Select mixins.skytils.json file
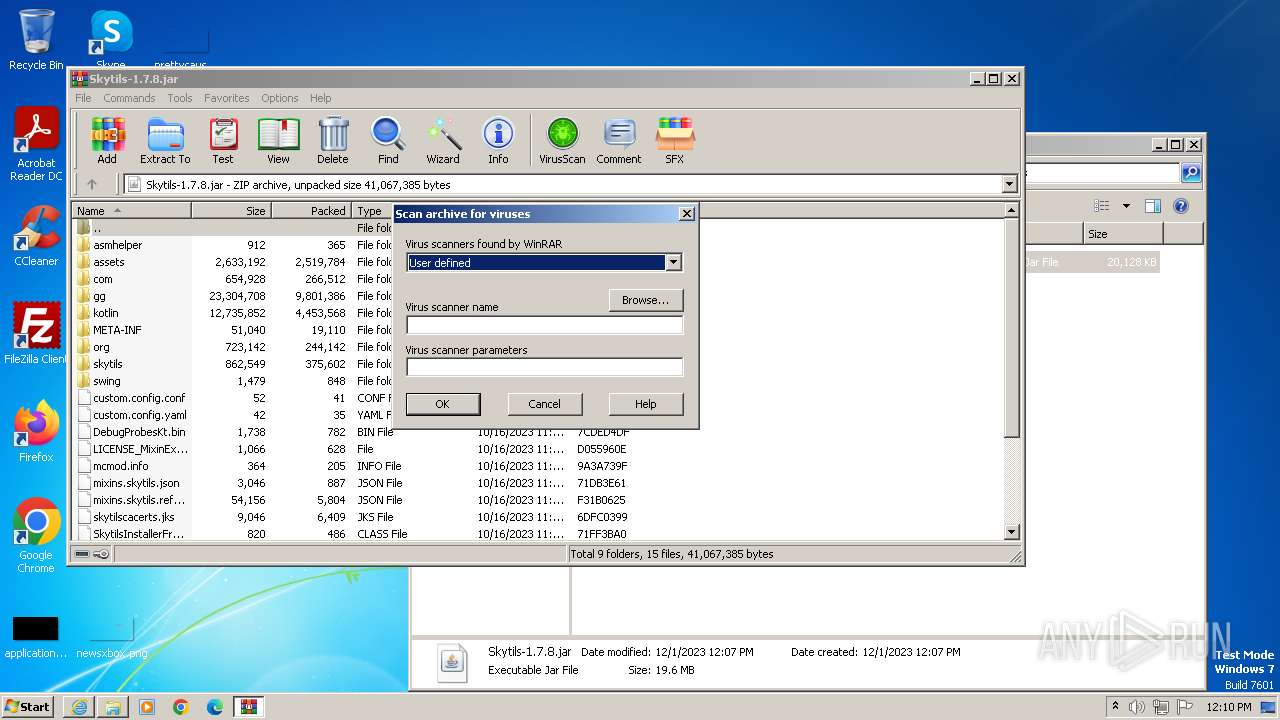 [x=136, y=483]
